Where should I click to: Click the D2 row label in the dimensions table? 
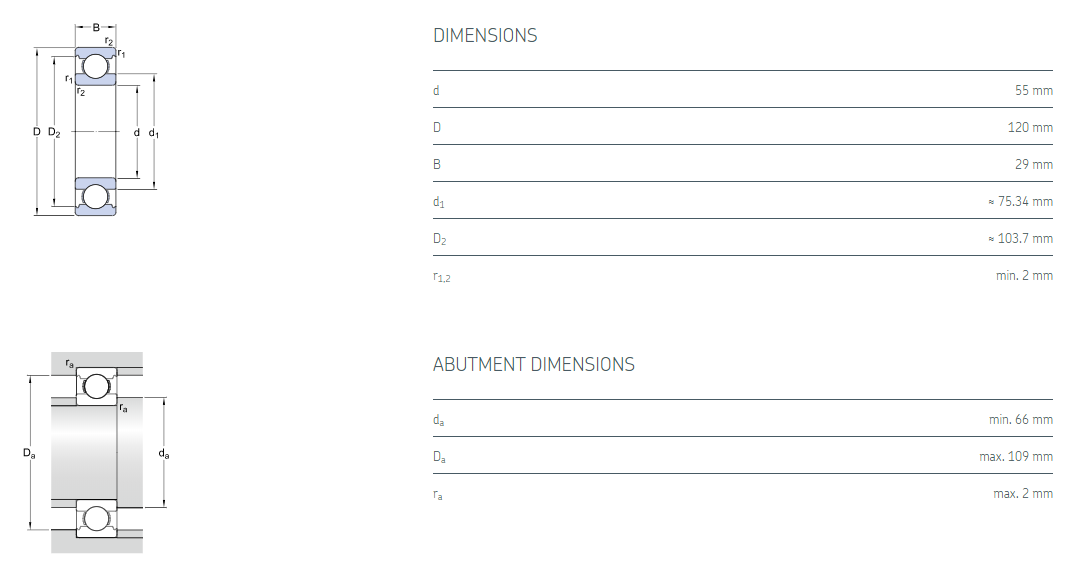point(438,239)
